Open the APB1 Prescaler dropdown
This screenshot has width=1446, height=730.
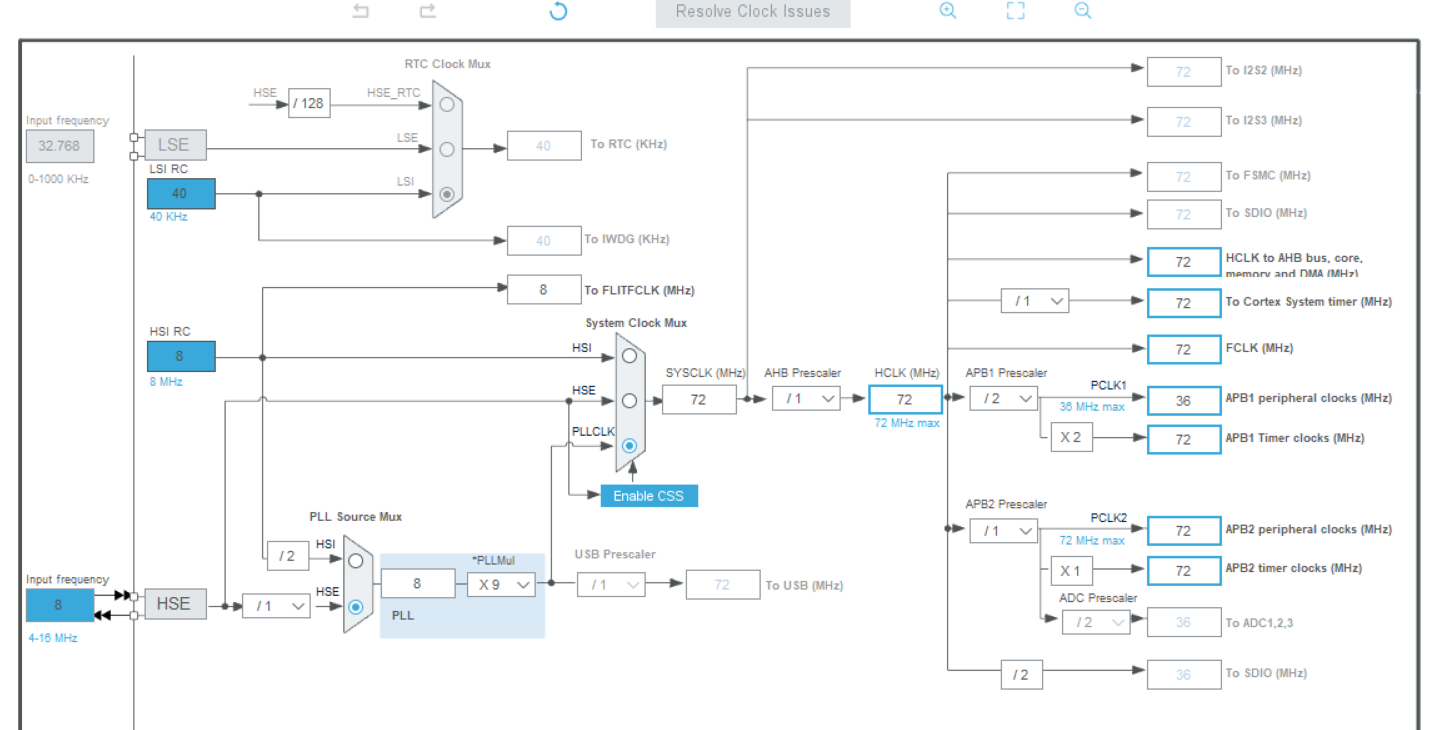tap(1003, 399)
